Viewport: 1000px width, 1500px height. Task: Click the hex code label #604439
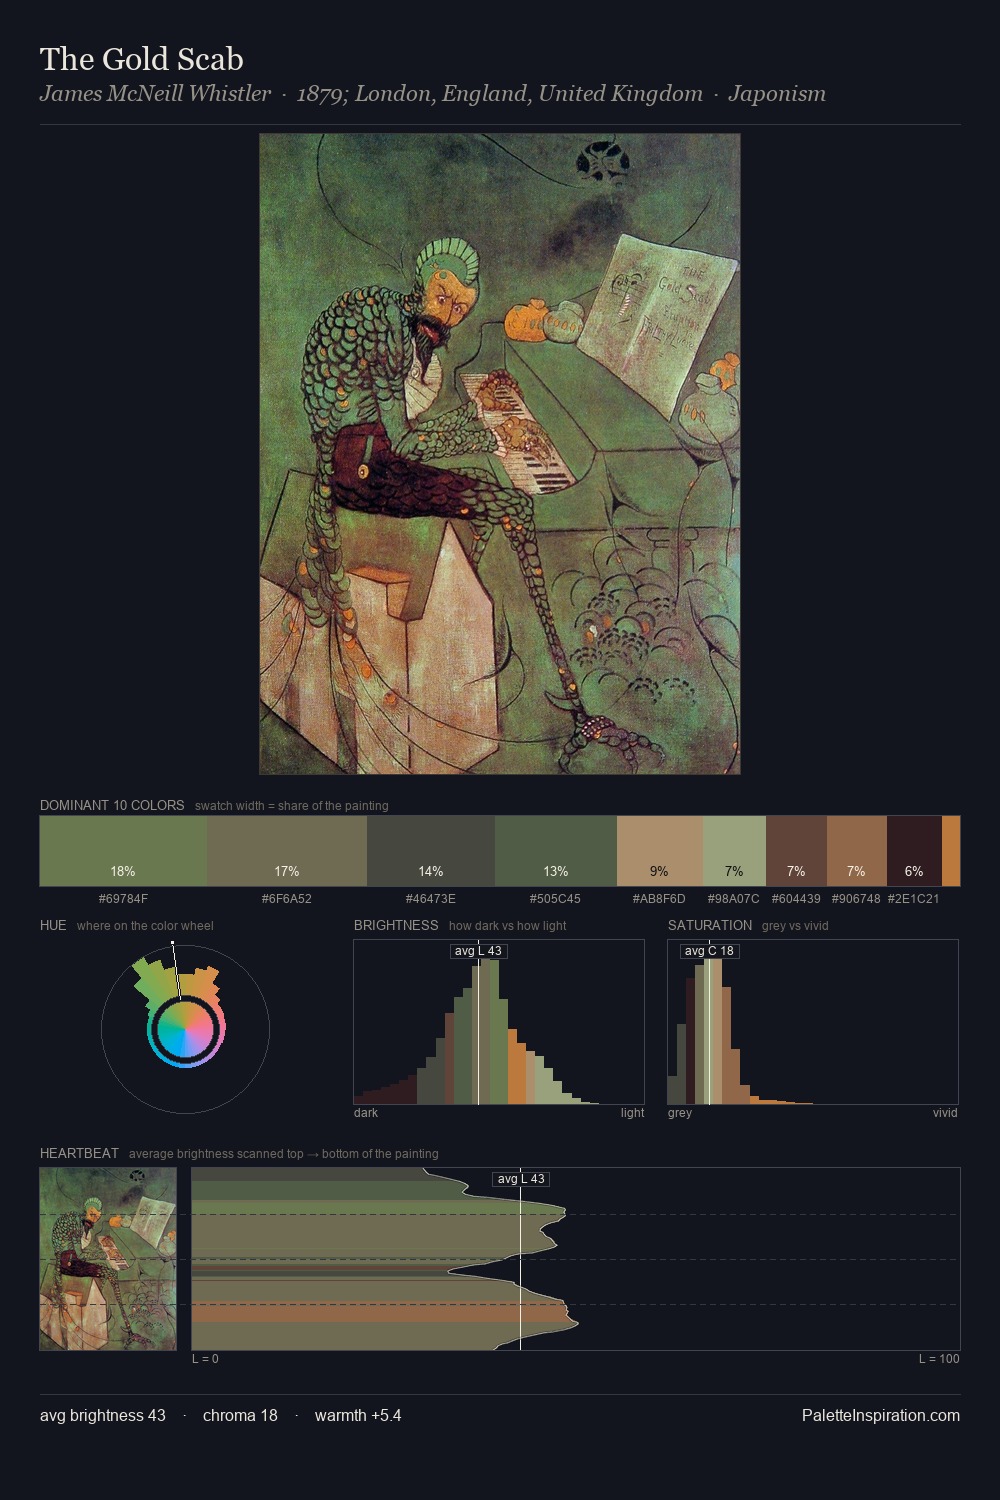pyautogui.click(x=796, y=899)
